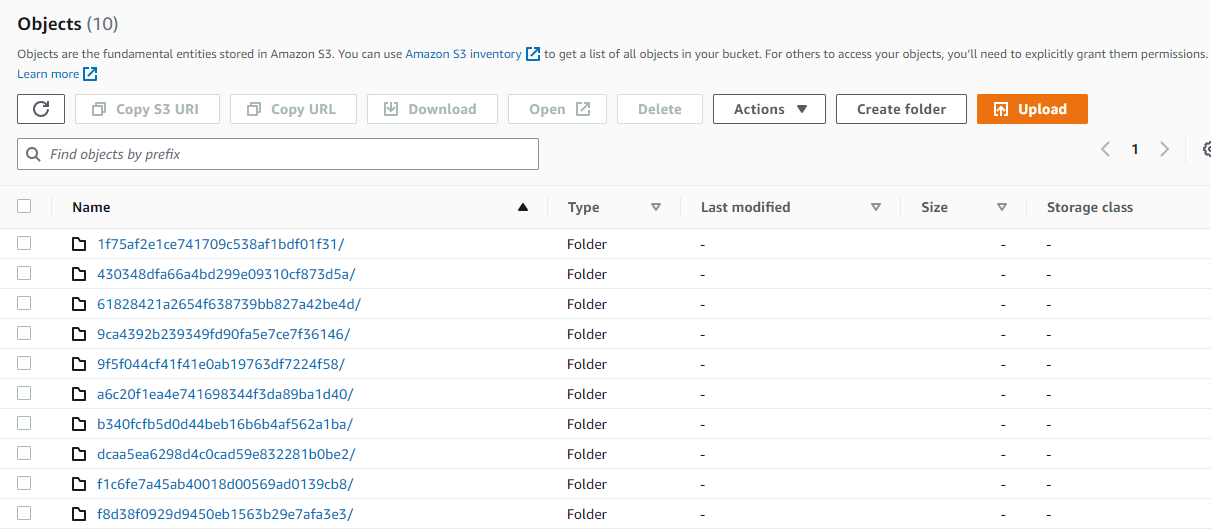This screenshot has width=1211, height=529.
Task: Click the Storage class column header
Action: (1089, 207)
